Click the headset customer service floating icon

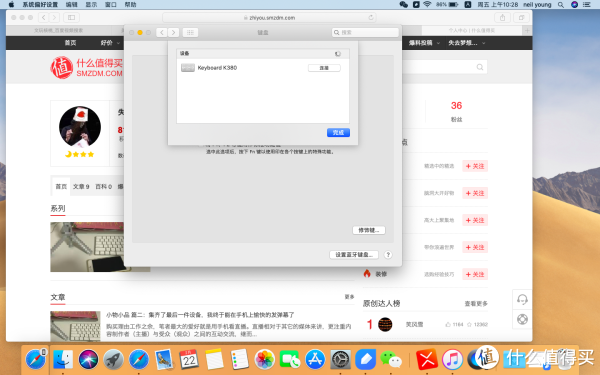point(522,299)
